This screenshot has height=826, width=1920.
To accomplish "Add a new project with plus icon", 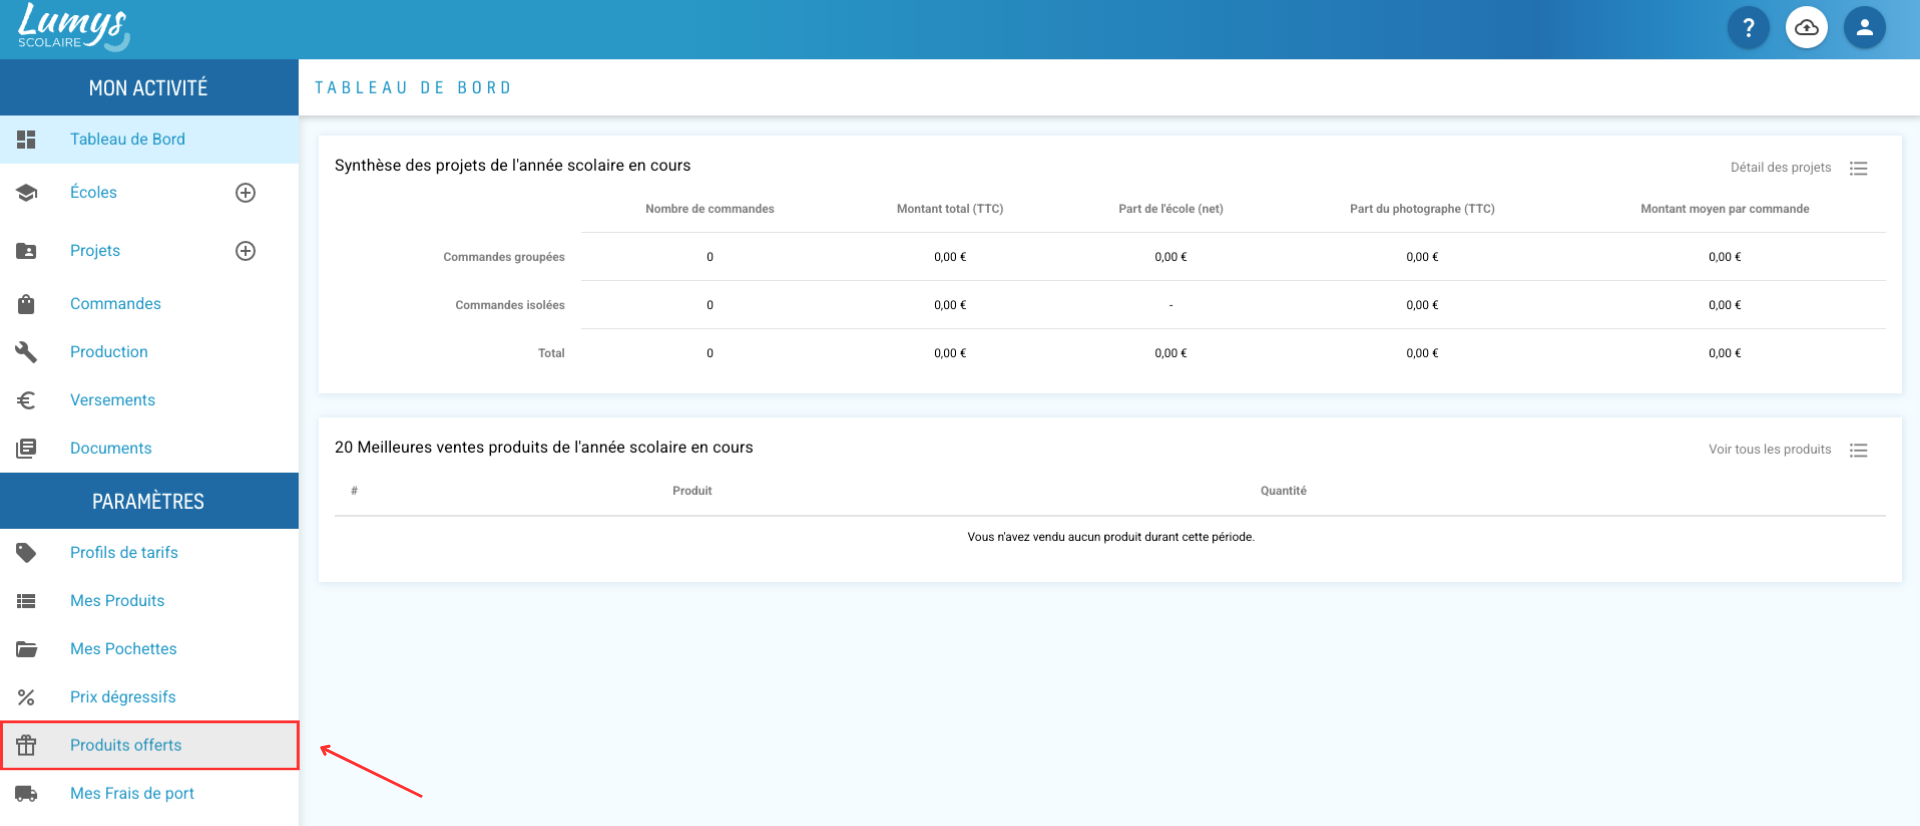I will pyautogui.click(x=245, y=251).
